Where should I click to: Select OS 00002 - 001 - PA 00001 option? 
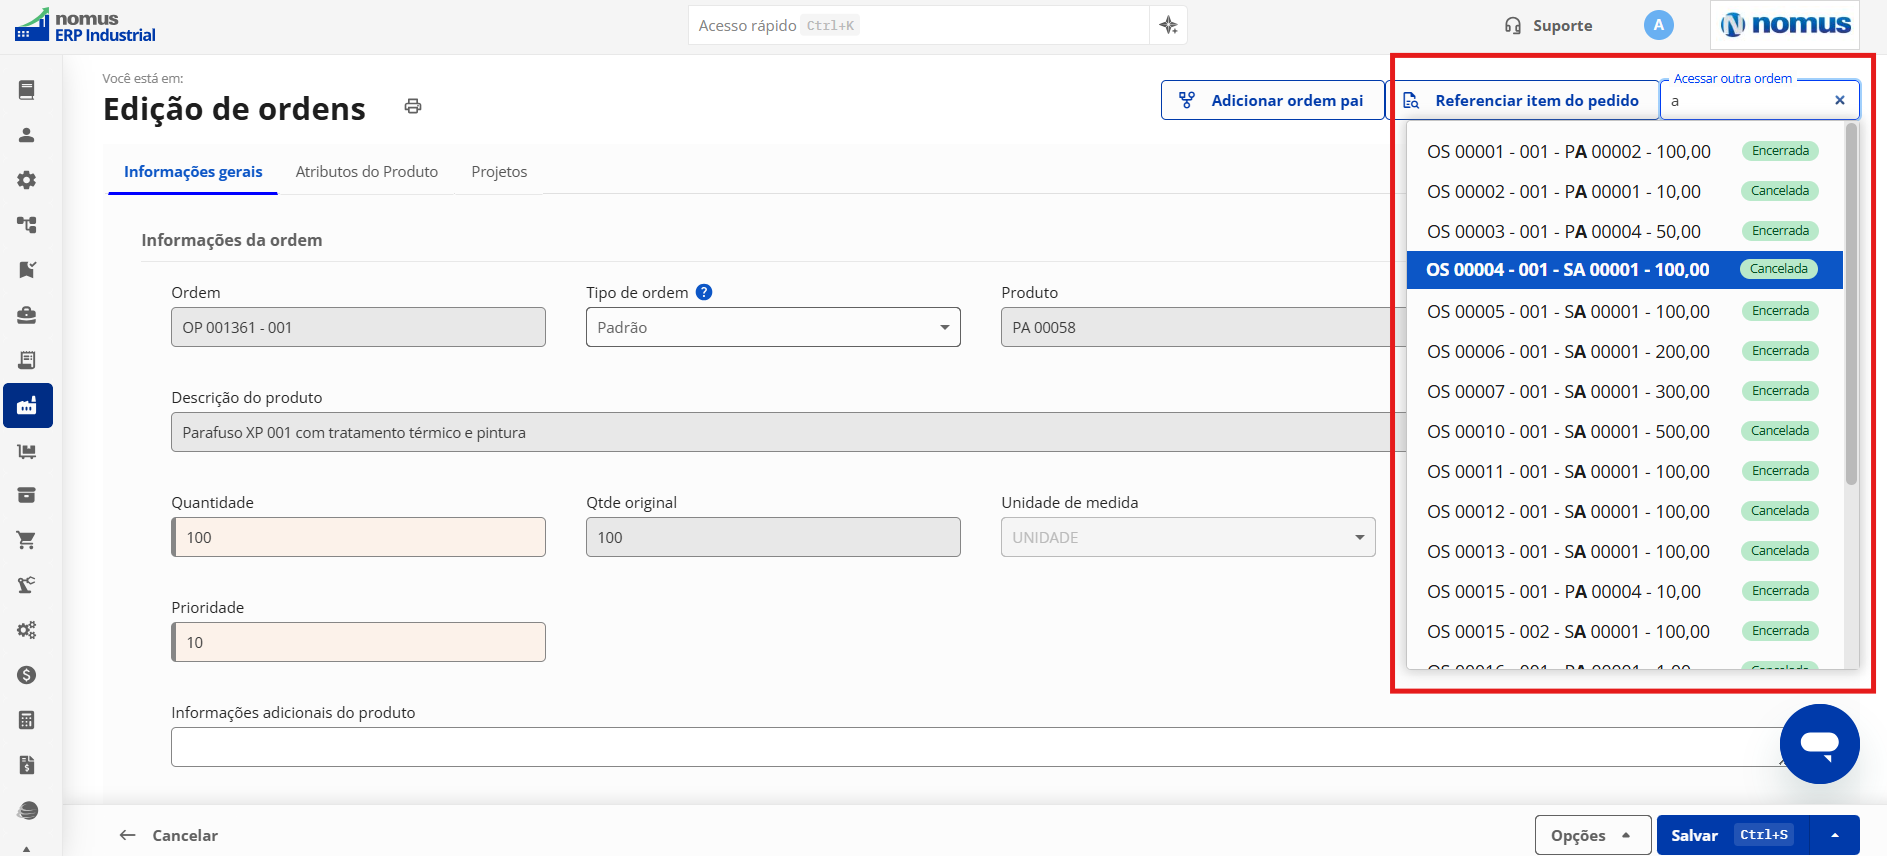pos(1624,191)
